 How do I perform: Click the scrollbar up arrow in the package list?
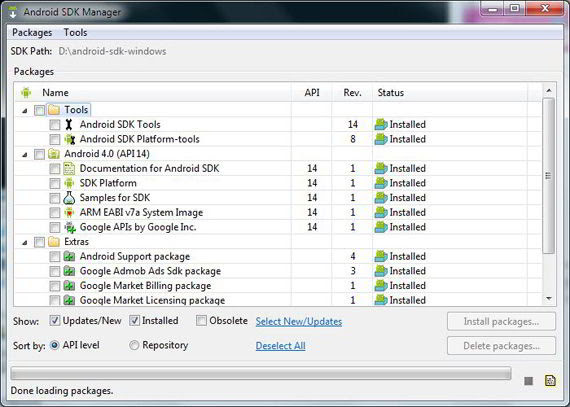[x=549, y=90]
